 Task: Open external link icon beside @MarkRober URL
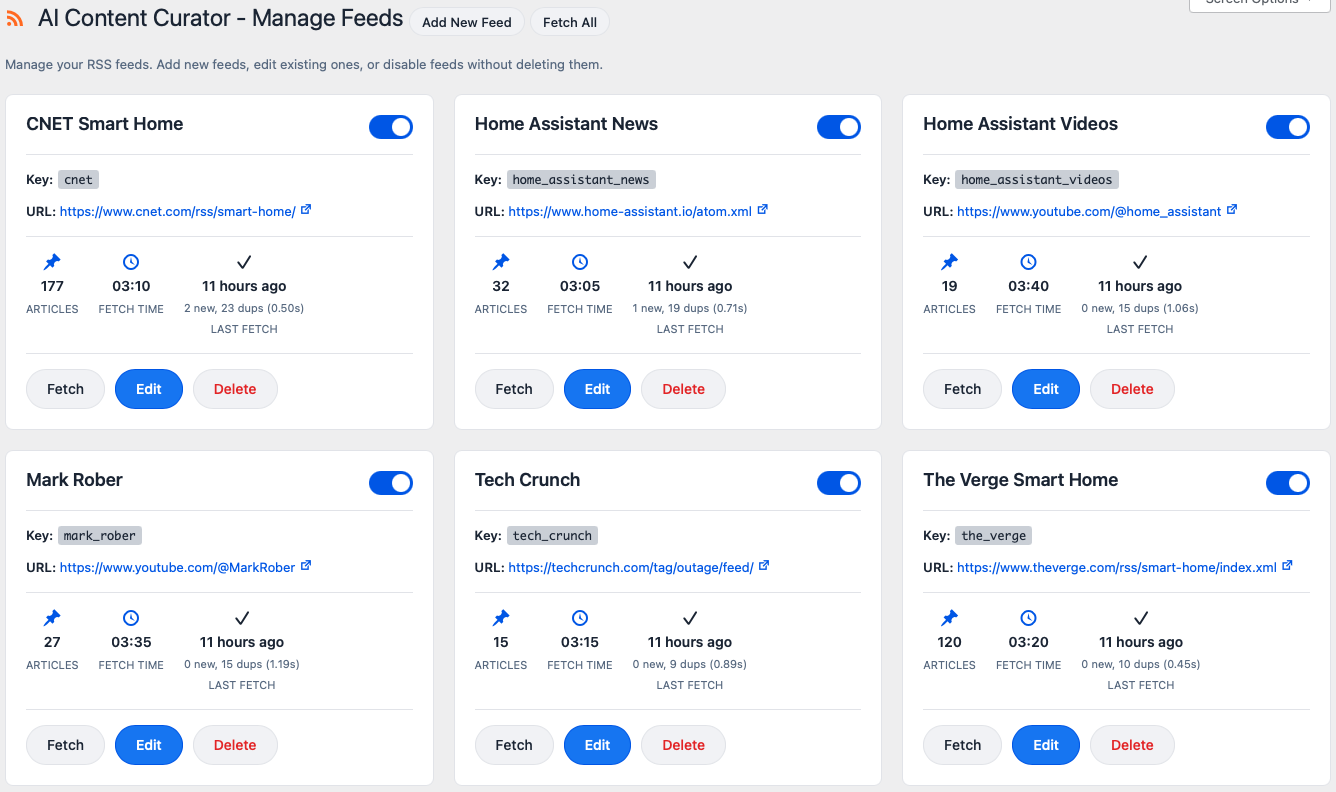[306, 566]
